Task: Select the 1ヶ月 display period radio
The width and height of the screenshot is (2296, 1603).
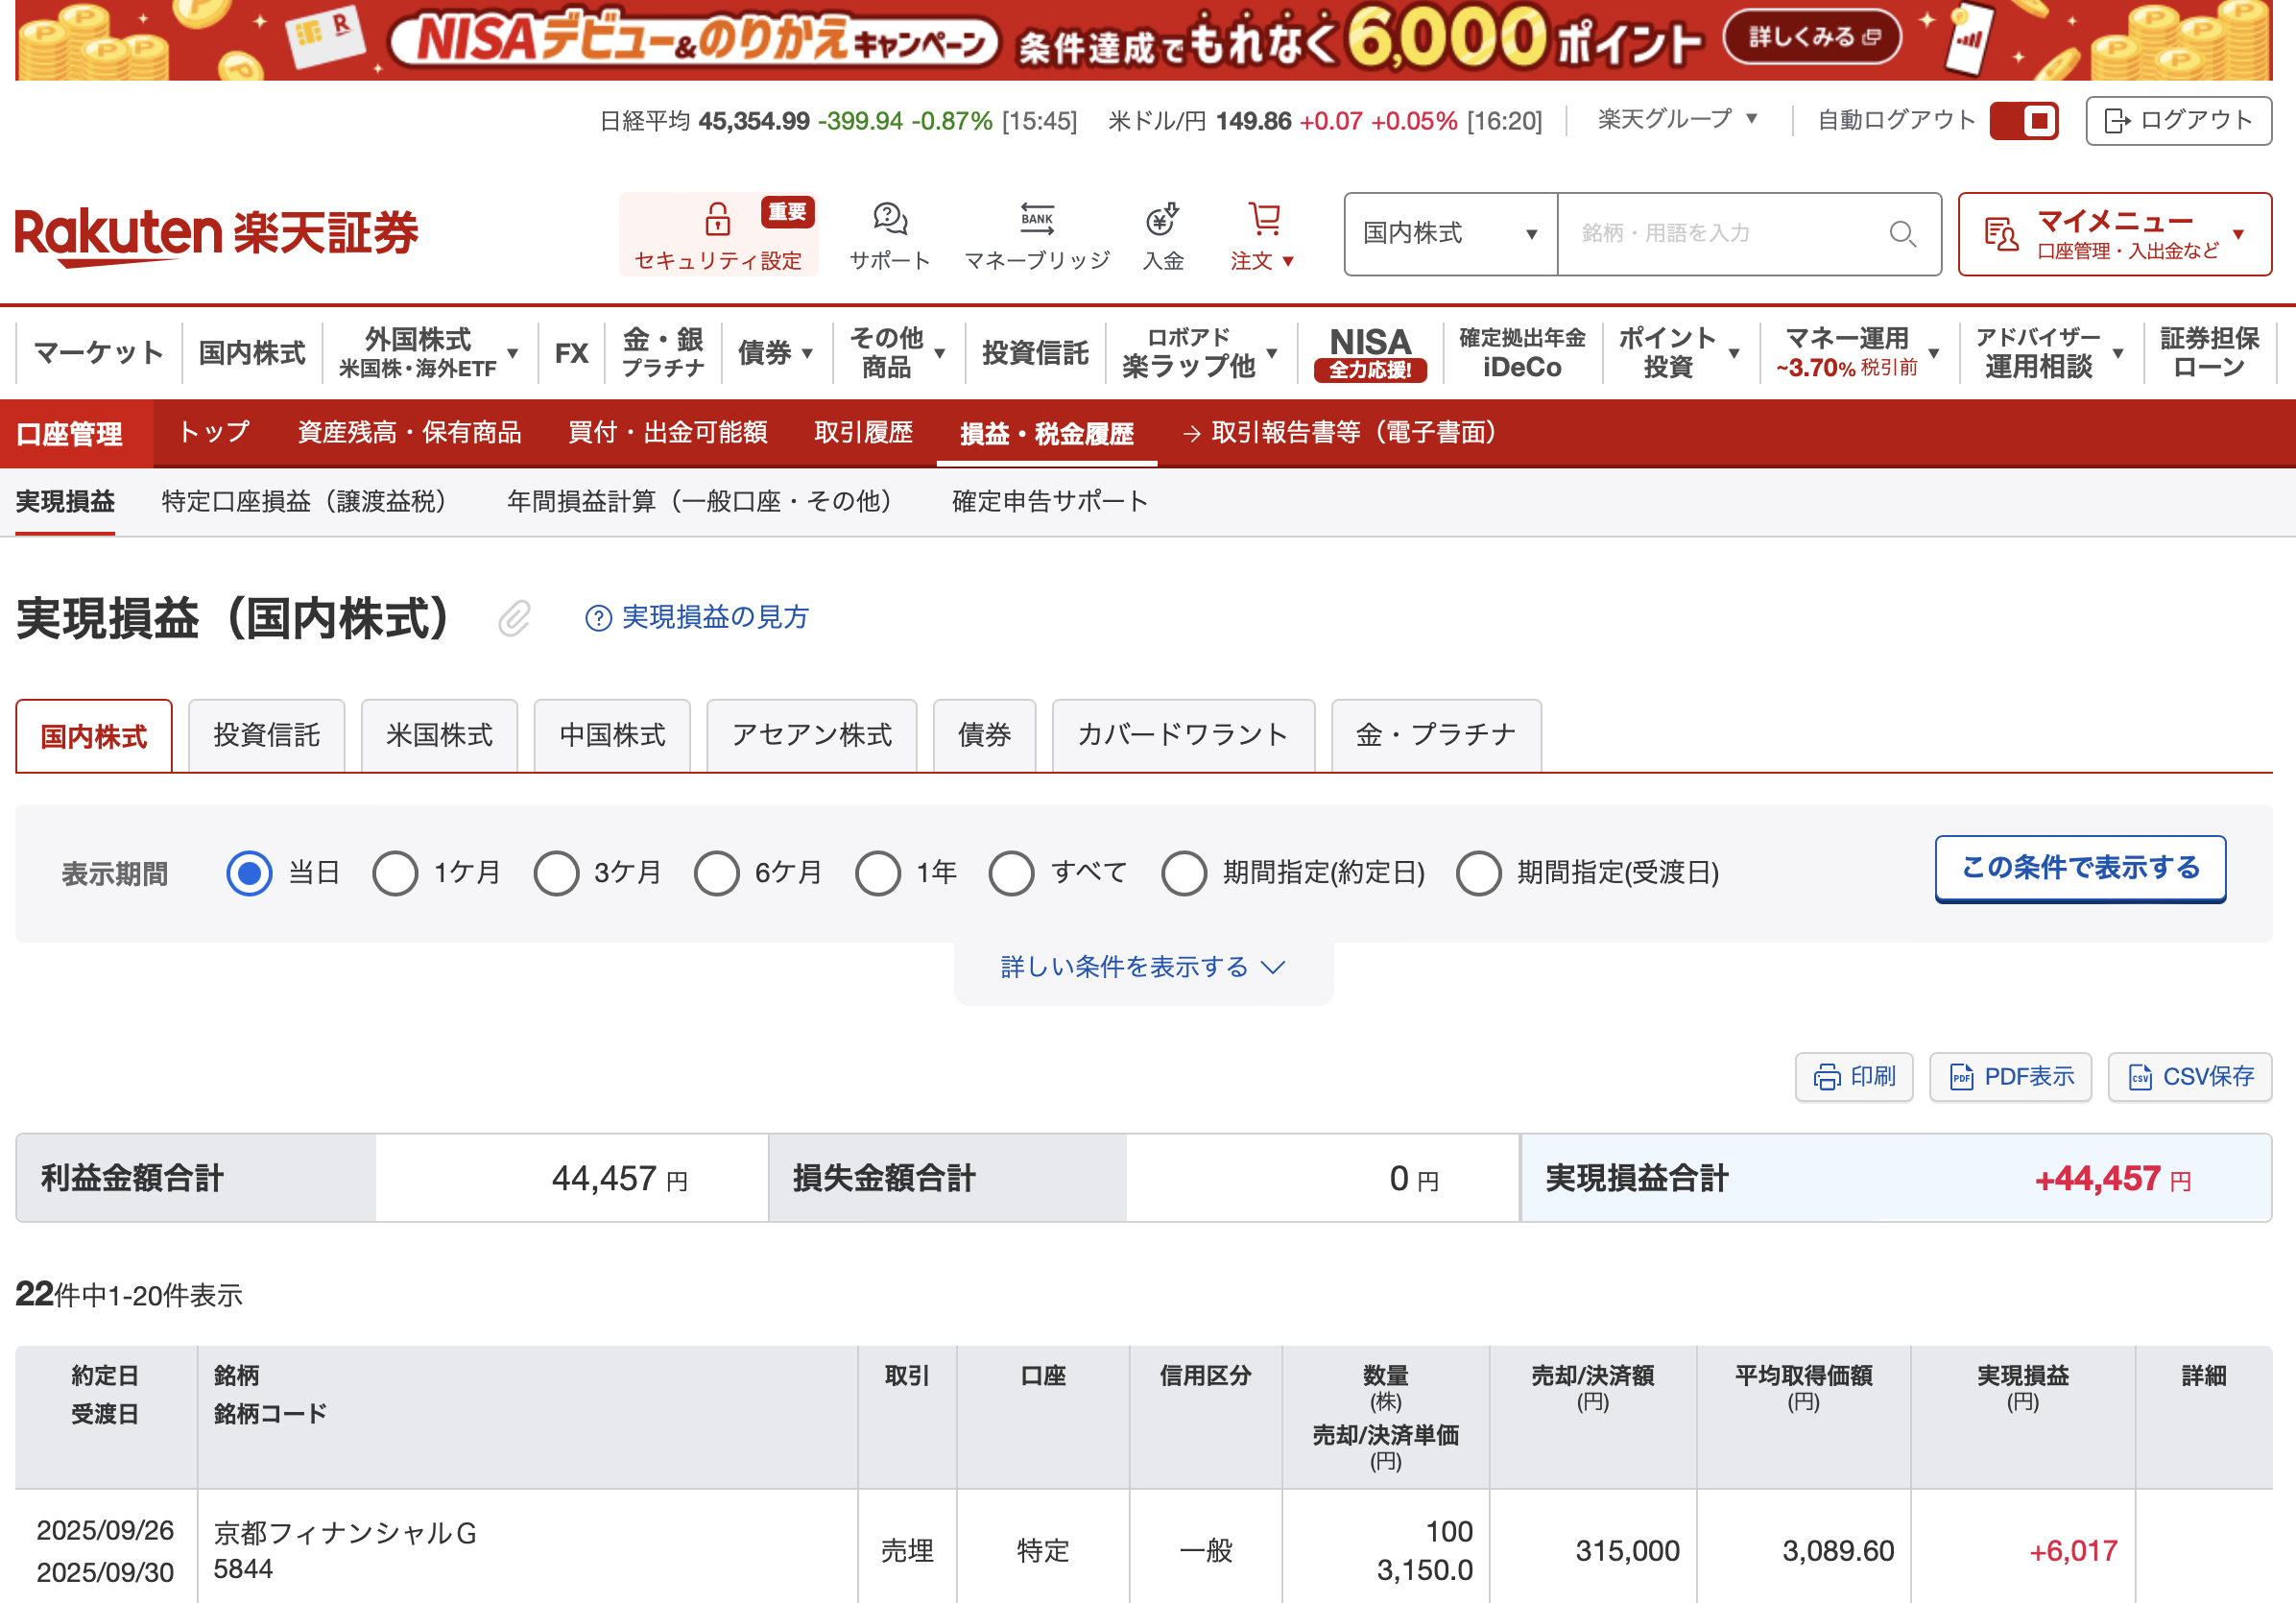Action: [x=395, y=873]
